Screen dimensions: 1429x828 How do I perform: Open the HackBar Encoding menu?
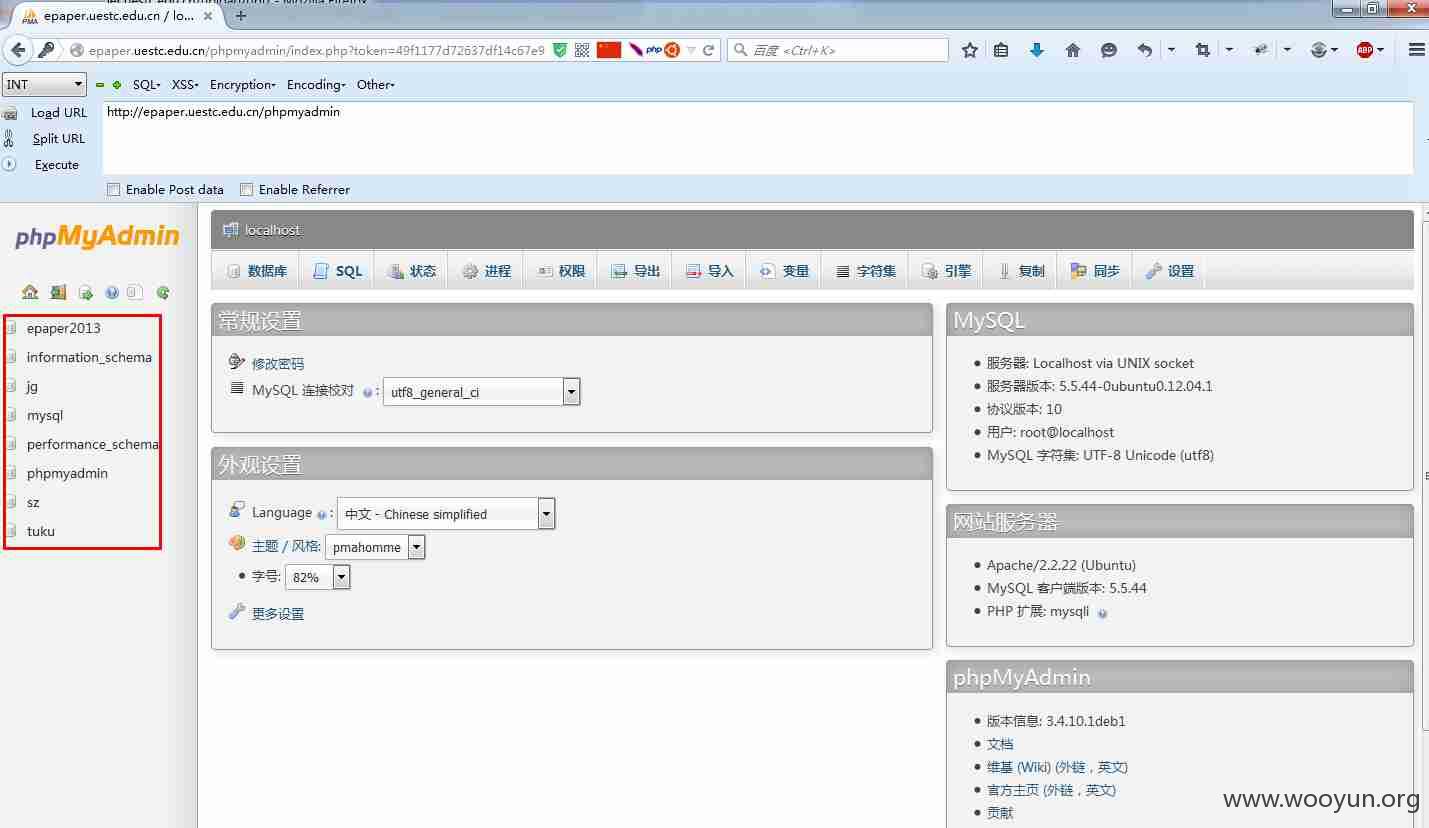(x=316, y=85)
